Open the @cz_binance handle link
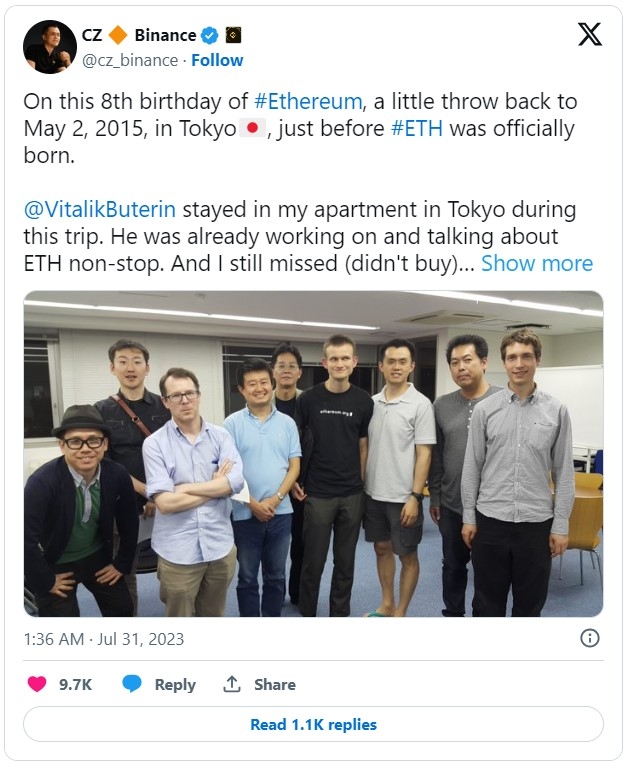623x762 pixels. click(x=130, y=60)
